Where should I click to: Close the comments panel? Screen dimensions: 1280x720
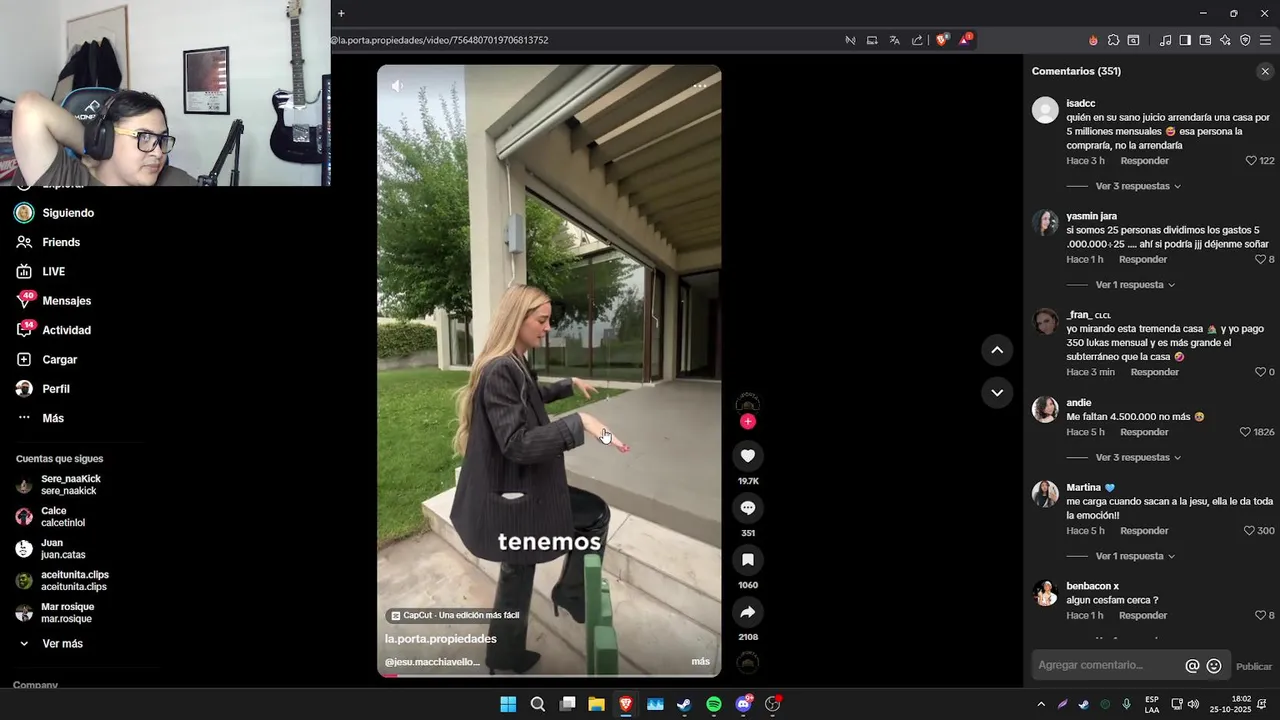pos(1265,71)
